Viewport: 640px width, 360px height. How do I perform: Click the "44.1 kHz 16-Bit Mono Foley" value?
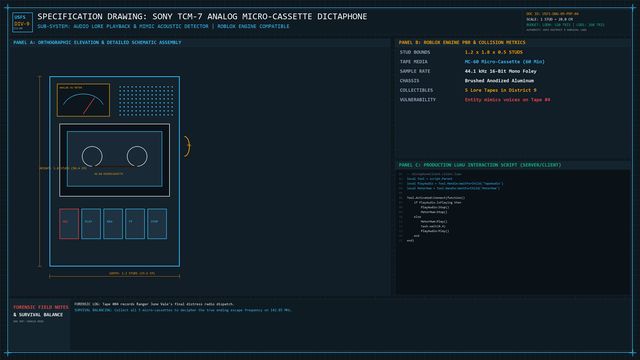point(500,71)
